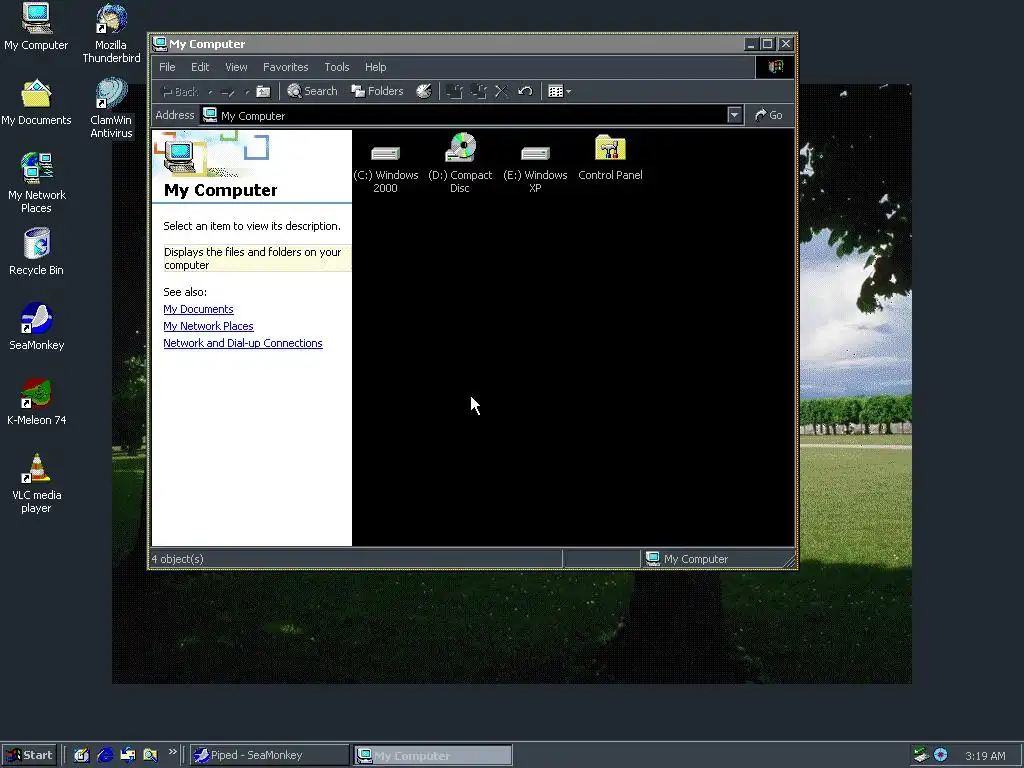The width and height of the screenshot is (1024, 768).
Task: Select the SeaMonkey desktop shortcut
Action: 36,327
